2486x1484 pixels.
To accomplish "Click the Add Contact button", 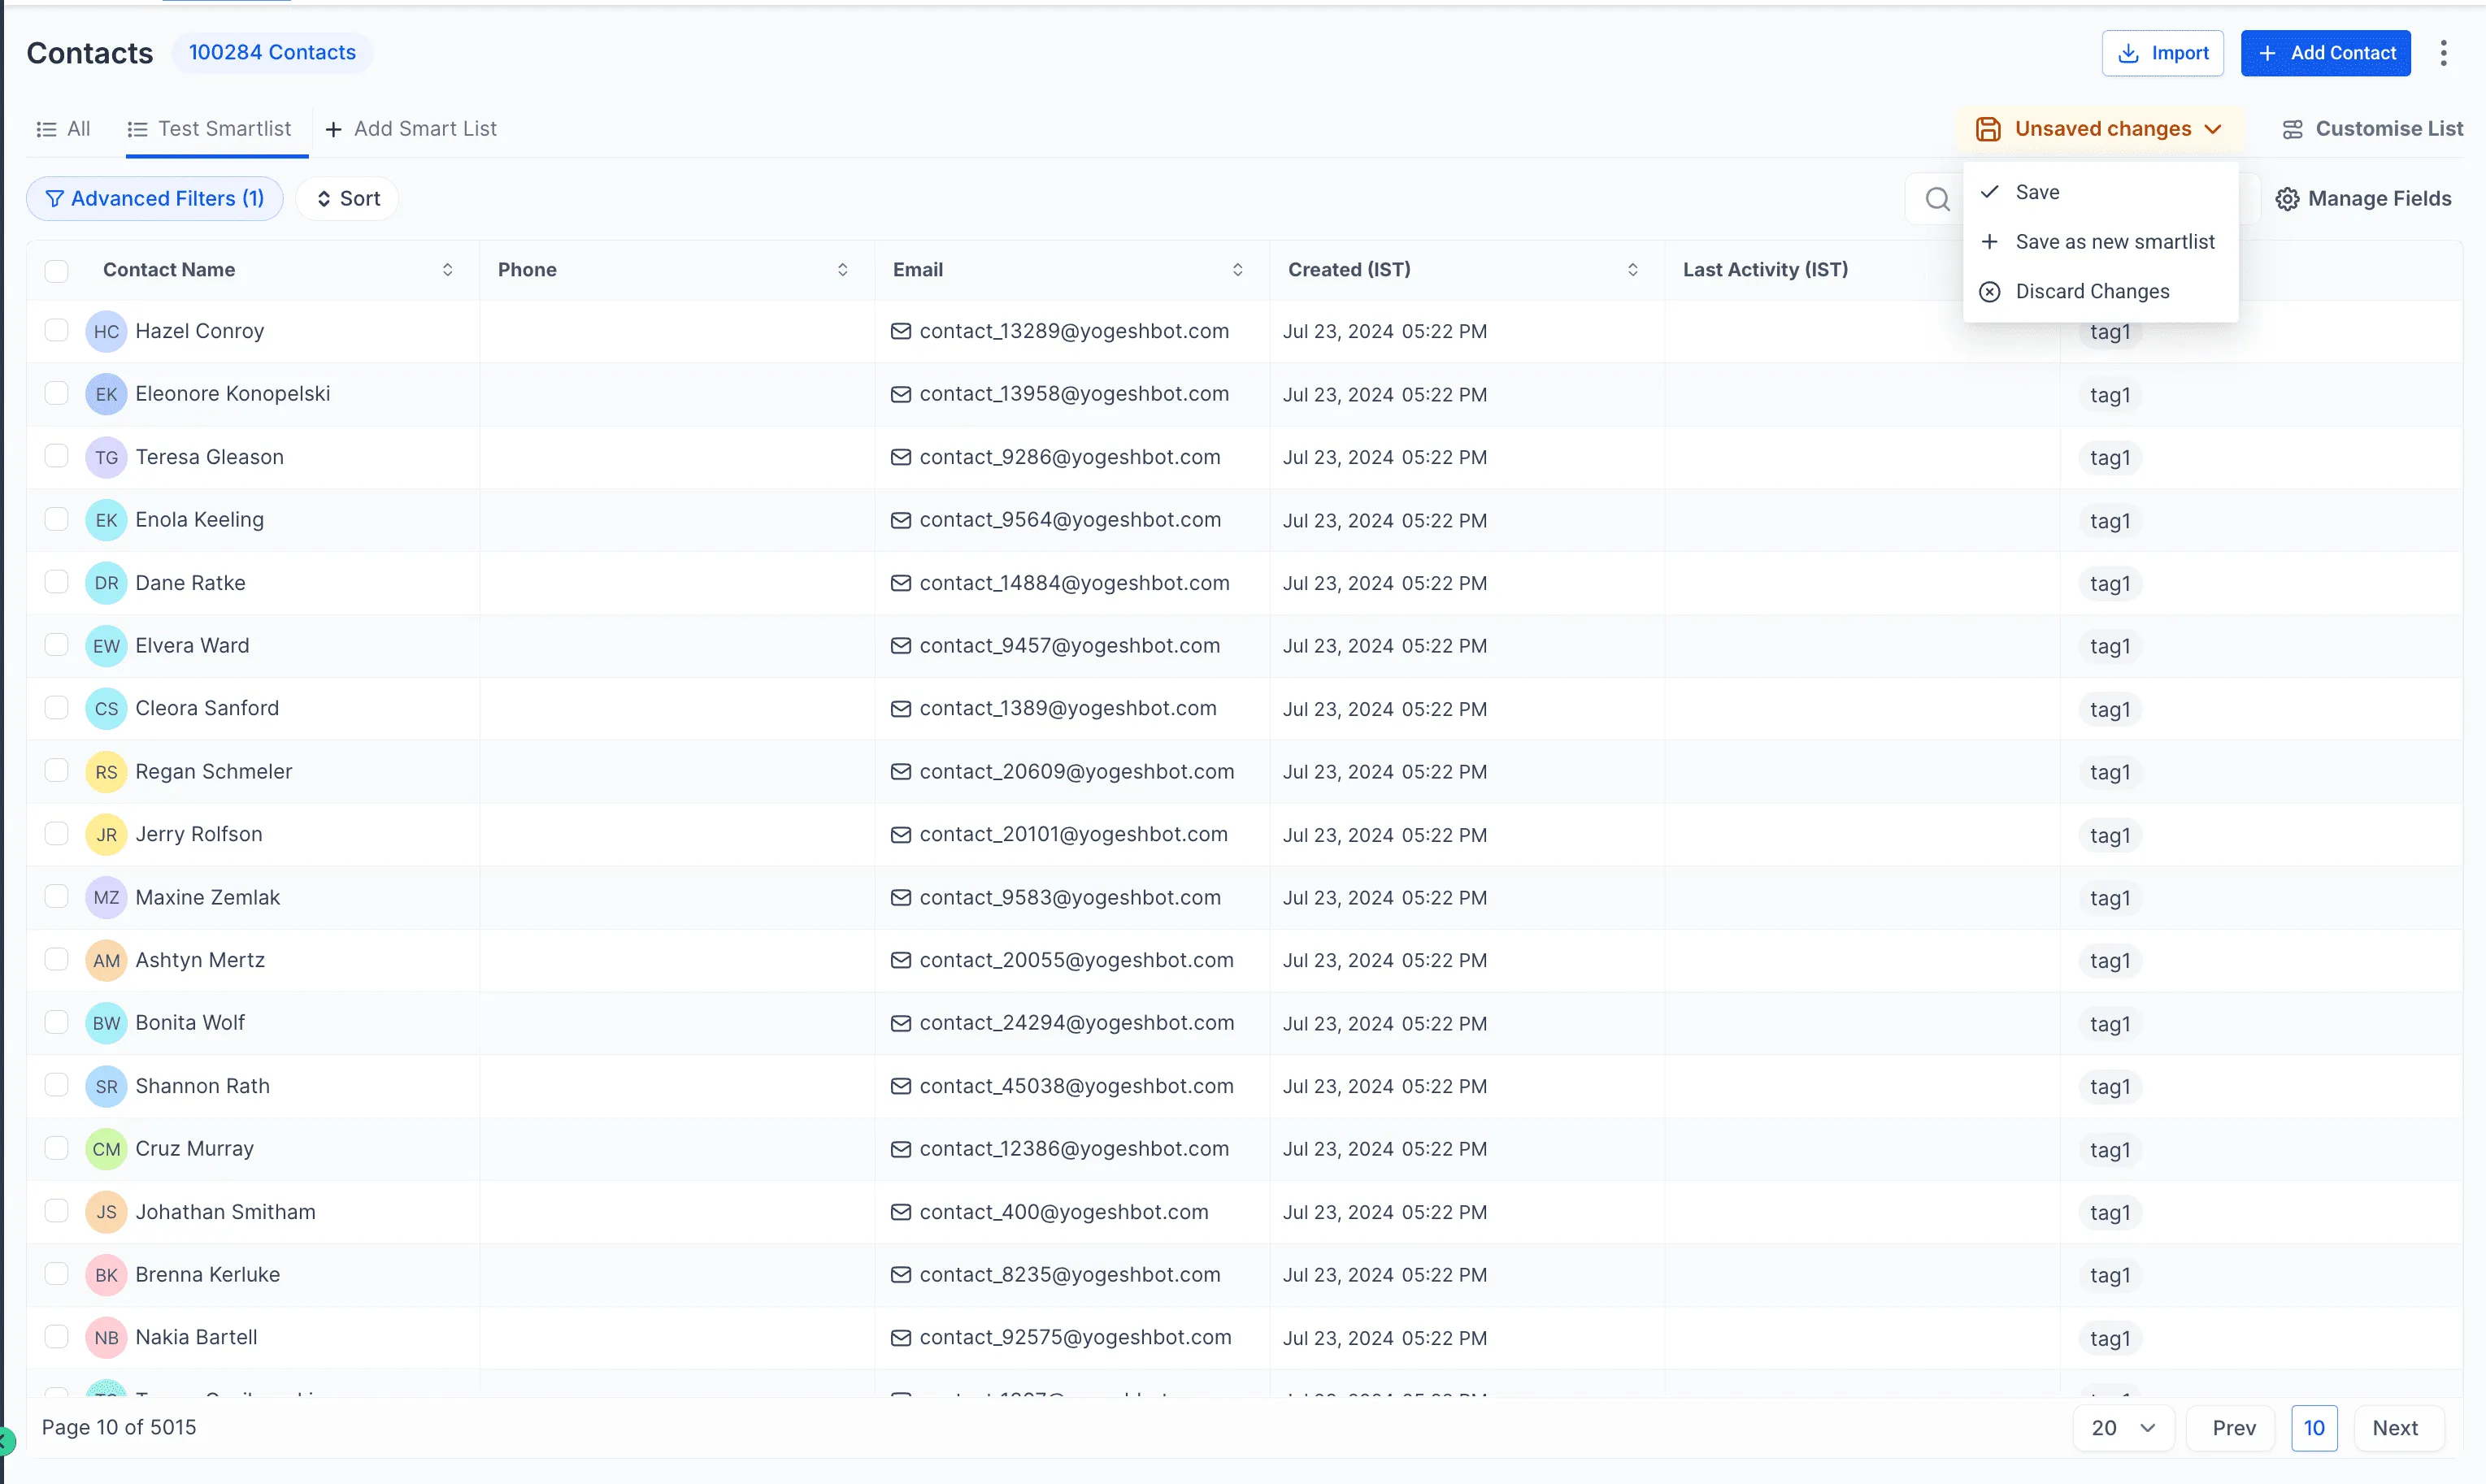I will pos(2326,53).
